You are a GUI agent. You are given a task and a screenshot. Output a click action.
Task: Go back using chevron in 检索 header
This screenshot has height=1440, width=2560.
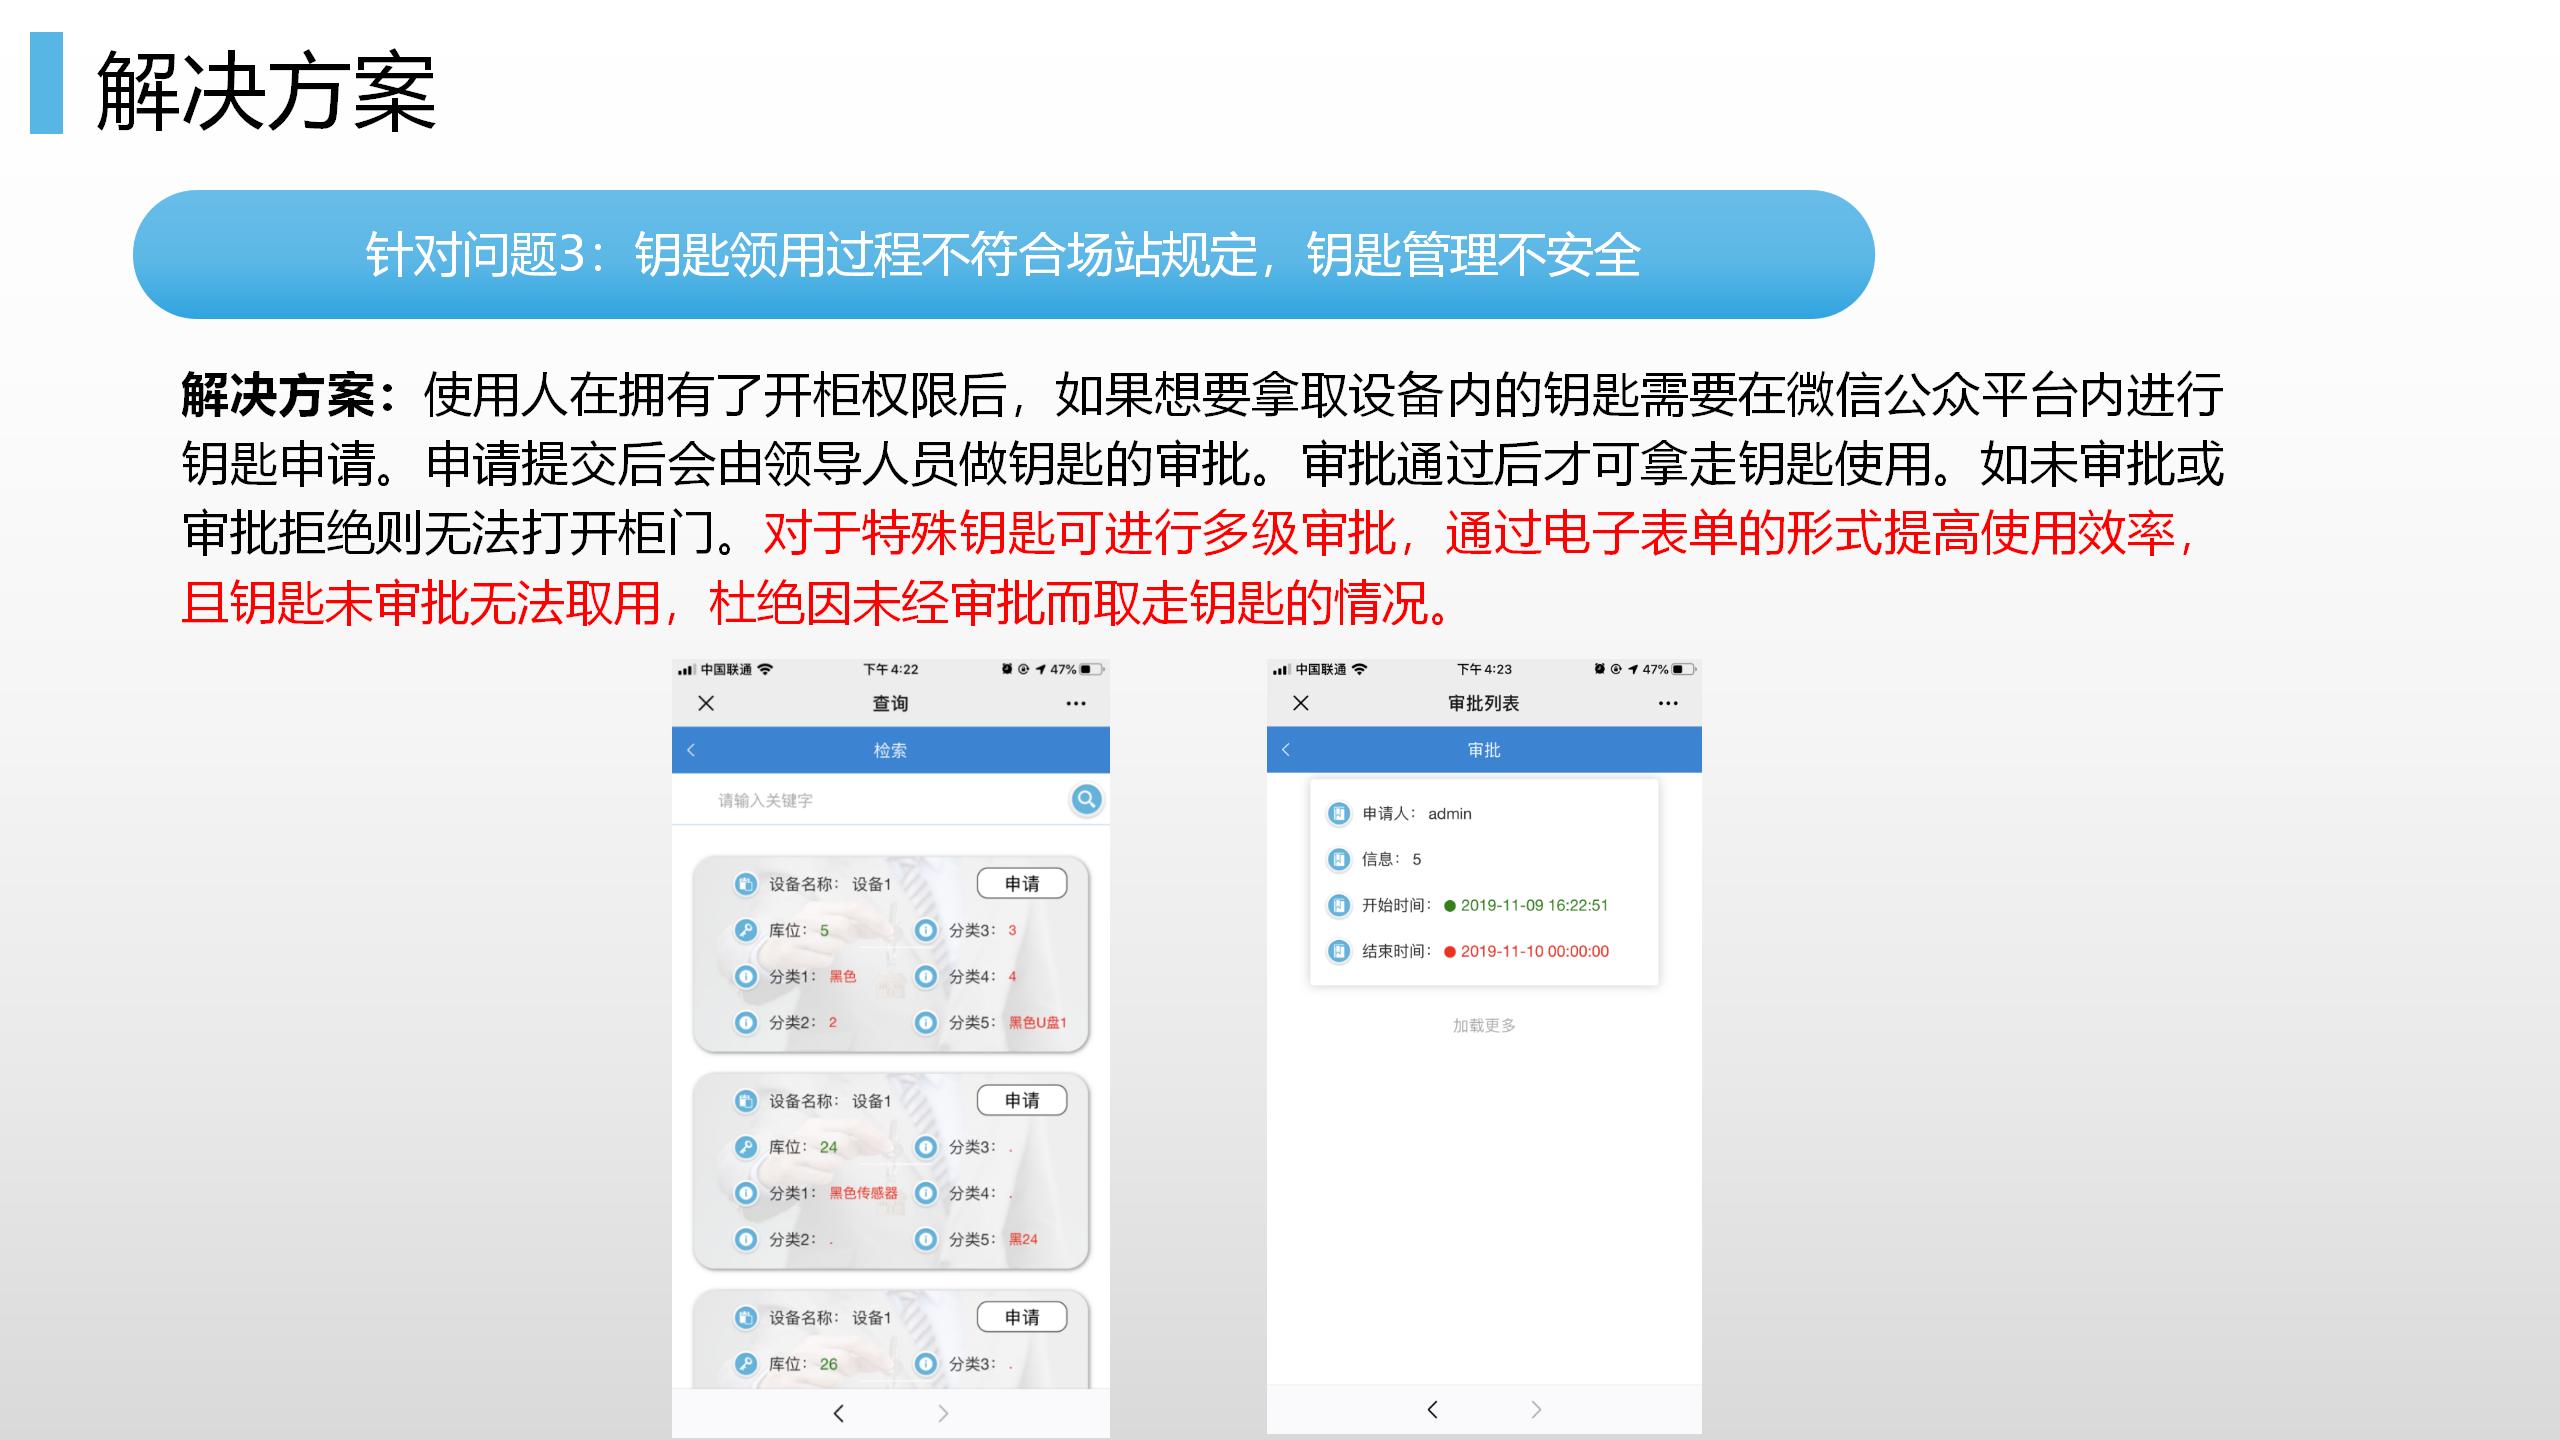click(691, 750)
